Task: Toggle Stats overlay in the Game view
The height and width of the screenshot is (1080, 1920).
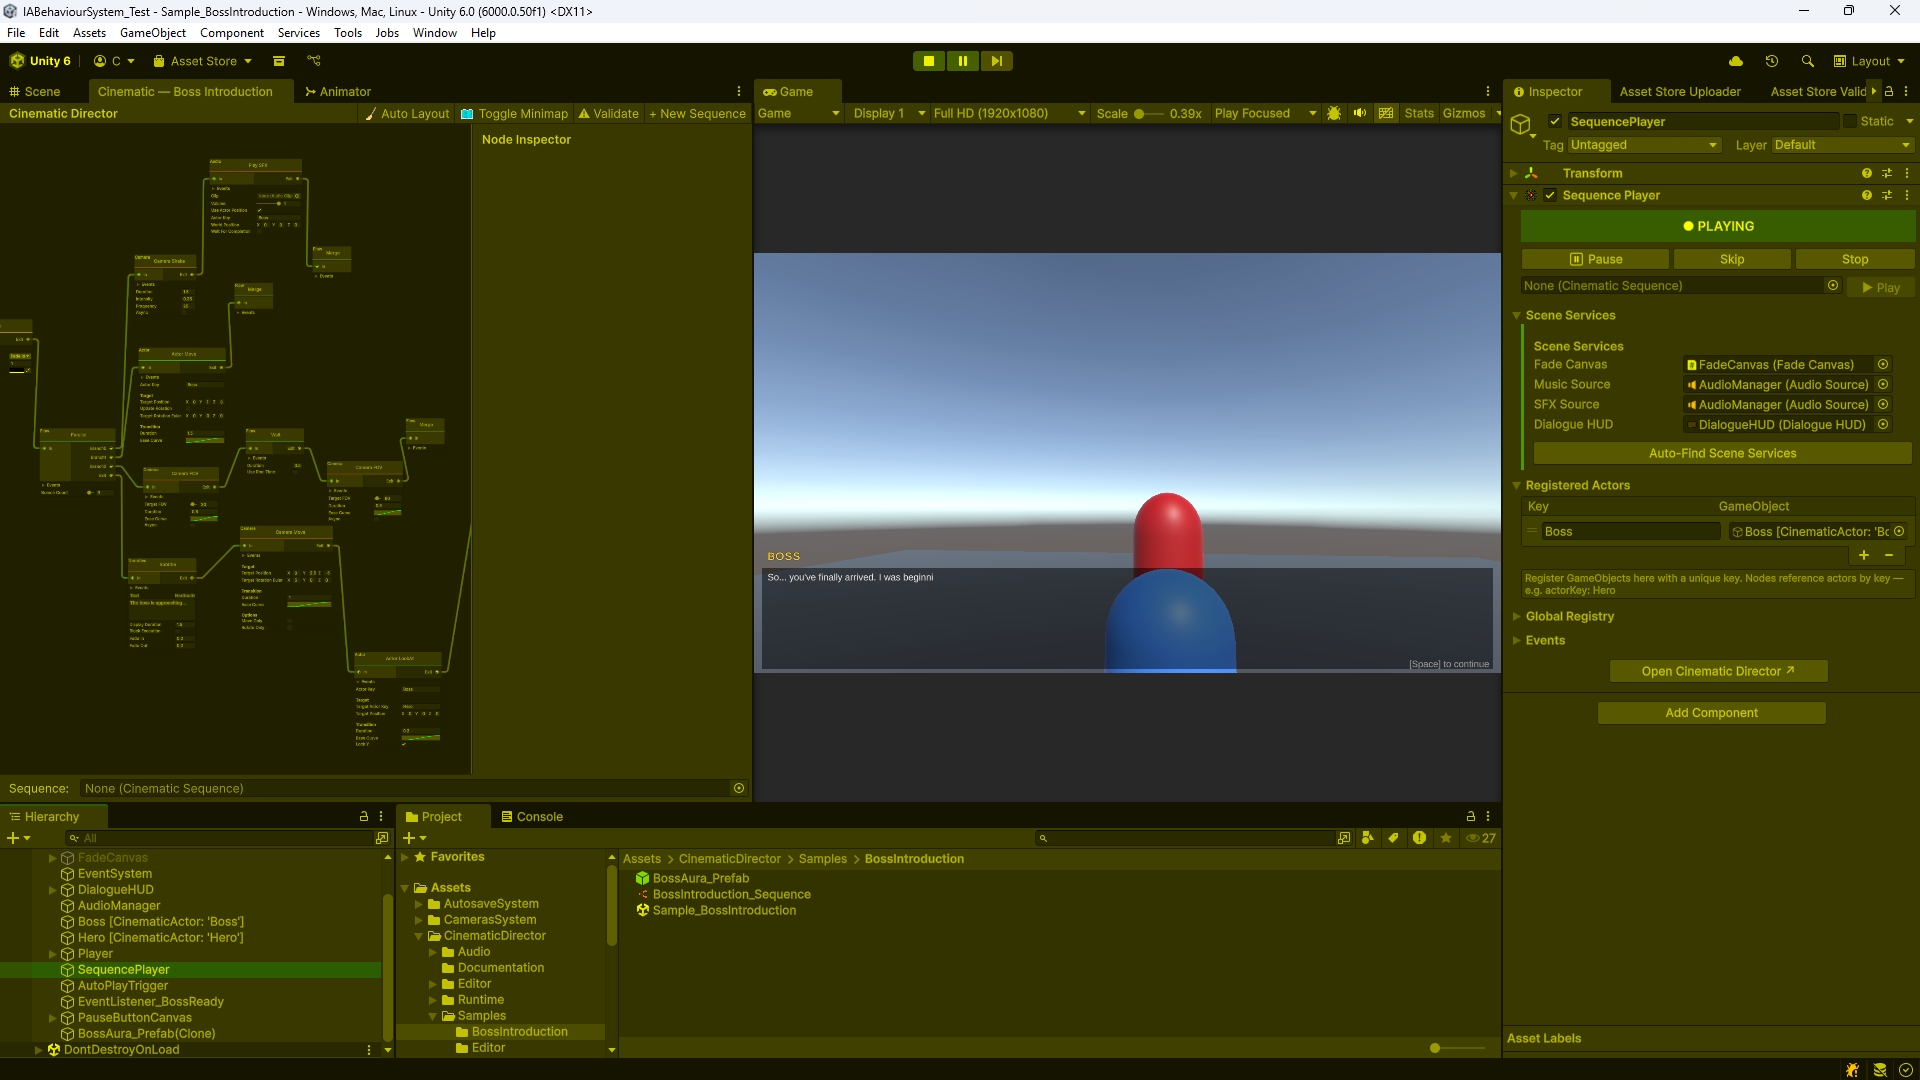Action: (1419, 113)
